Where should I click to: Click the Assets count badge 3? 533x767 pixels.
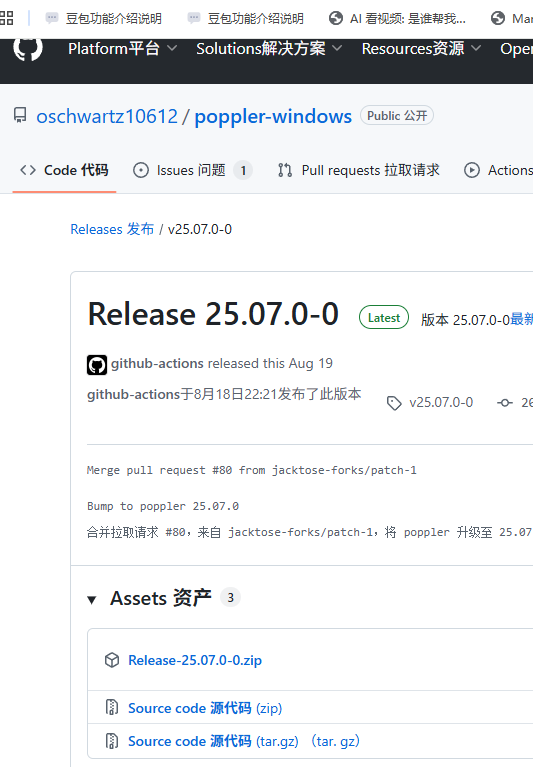click(x=230, y=597)
